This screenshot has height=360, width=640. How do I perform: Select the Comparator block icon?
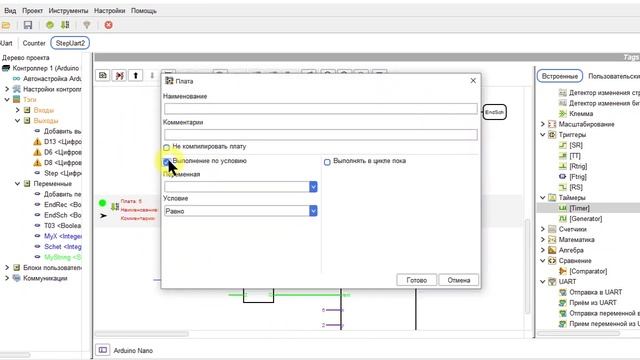[x=562, y=271]
